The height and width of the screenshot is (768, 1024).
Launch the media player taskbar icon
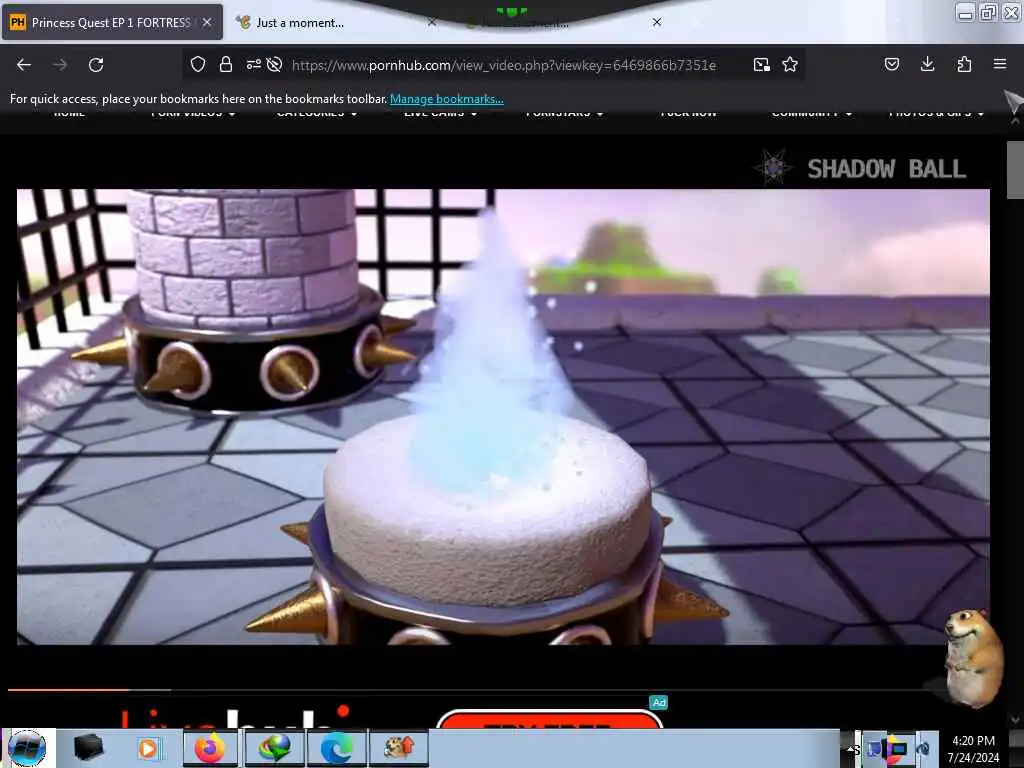point(148,748)
